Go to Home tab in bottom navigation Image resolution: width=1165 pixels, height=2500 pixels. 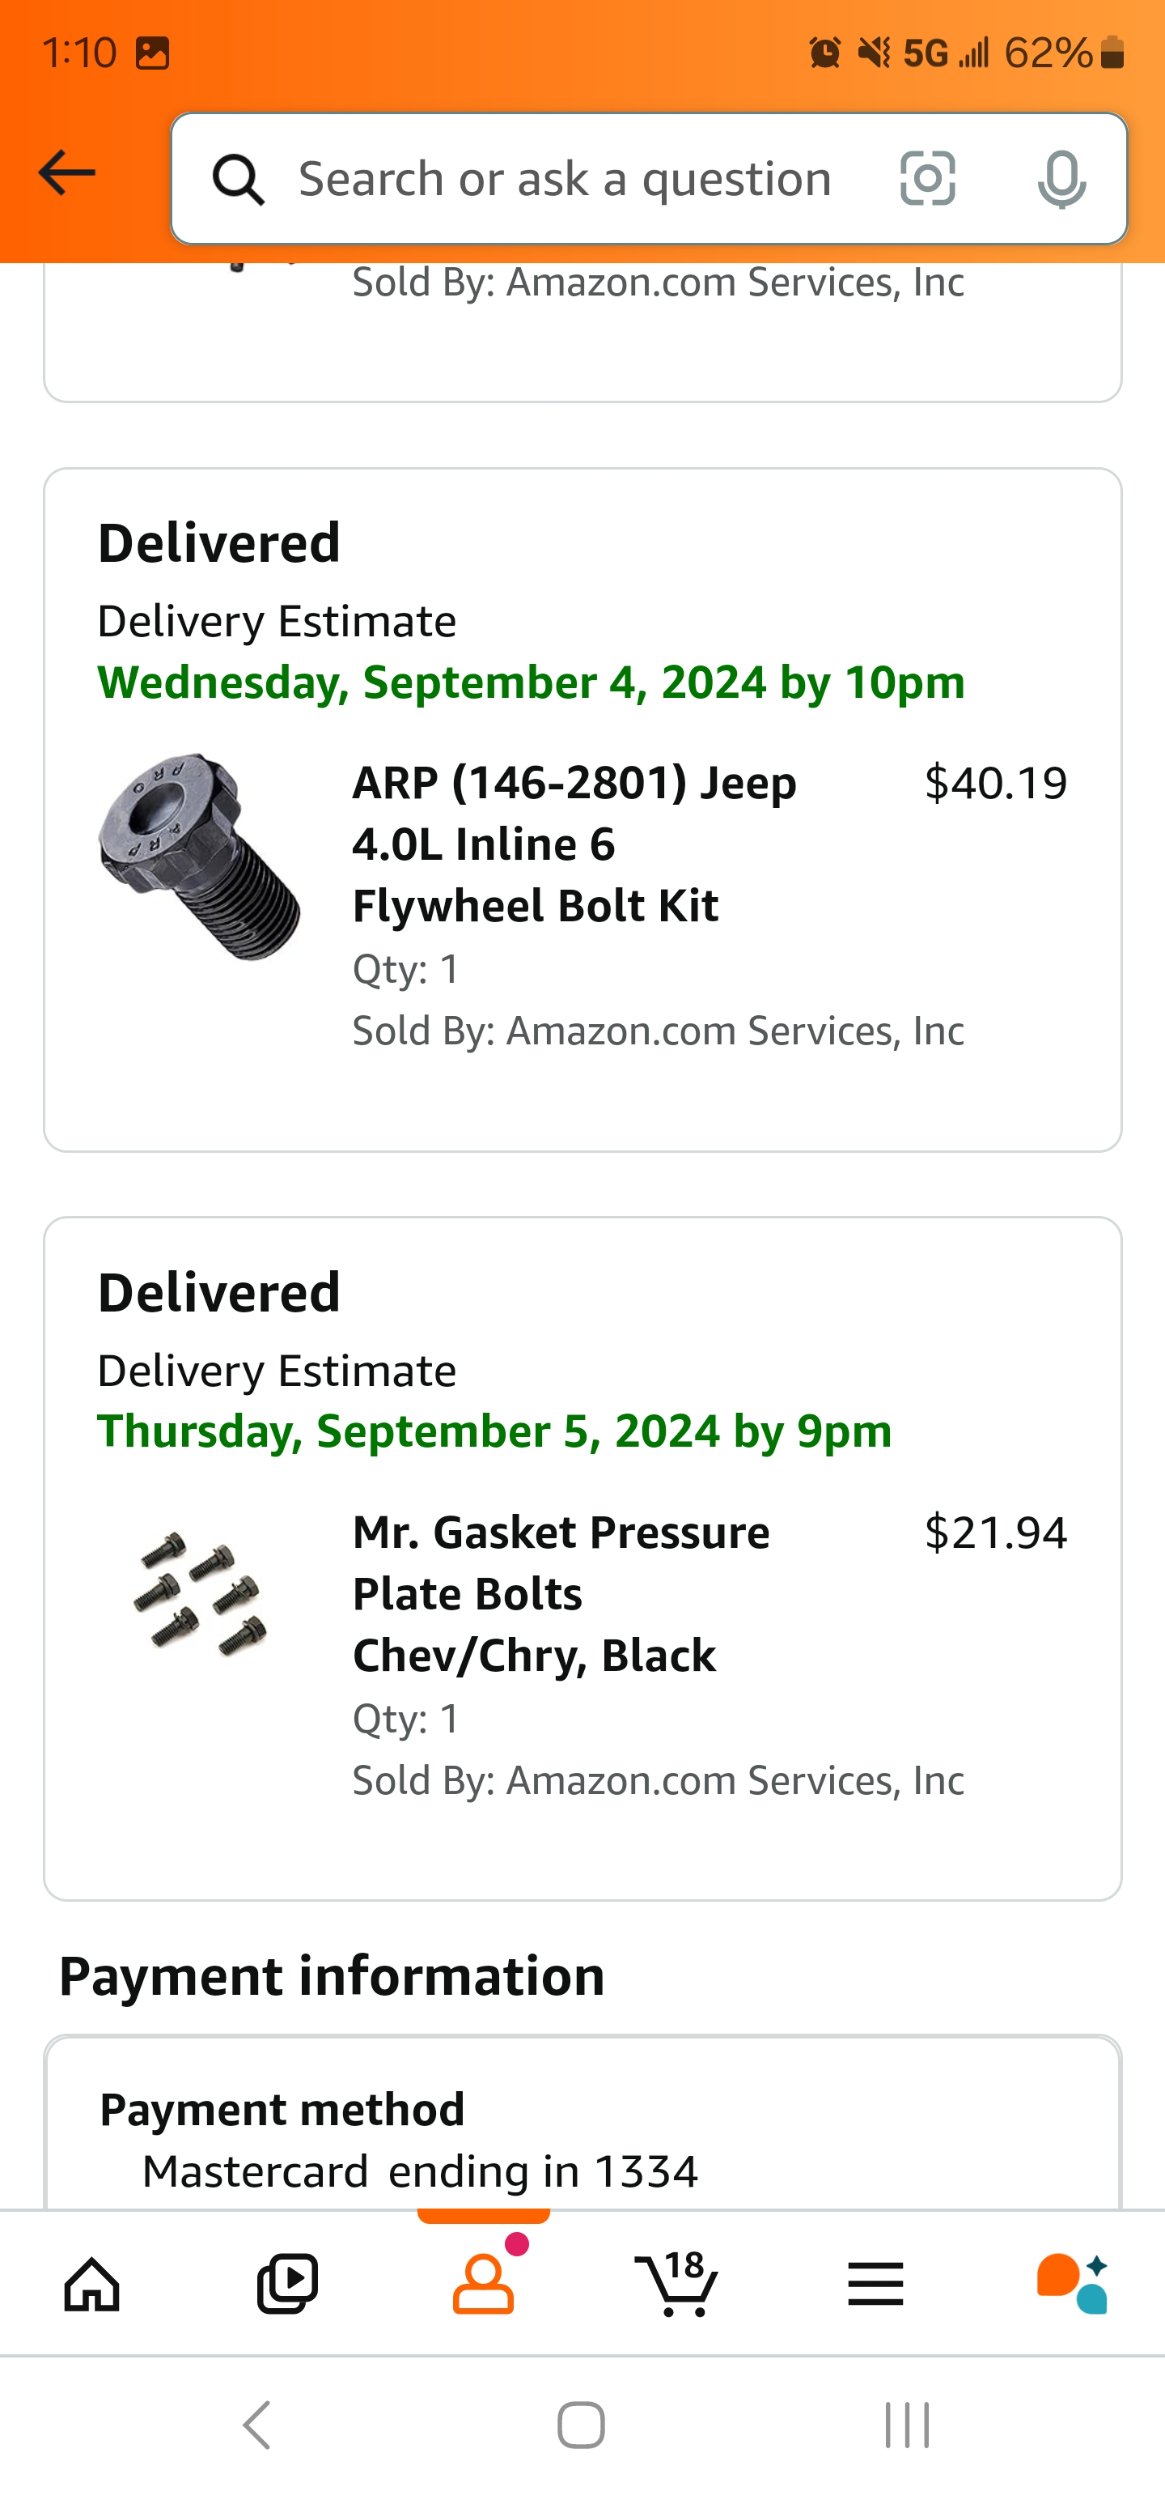(92, 2284)
